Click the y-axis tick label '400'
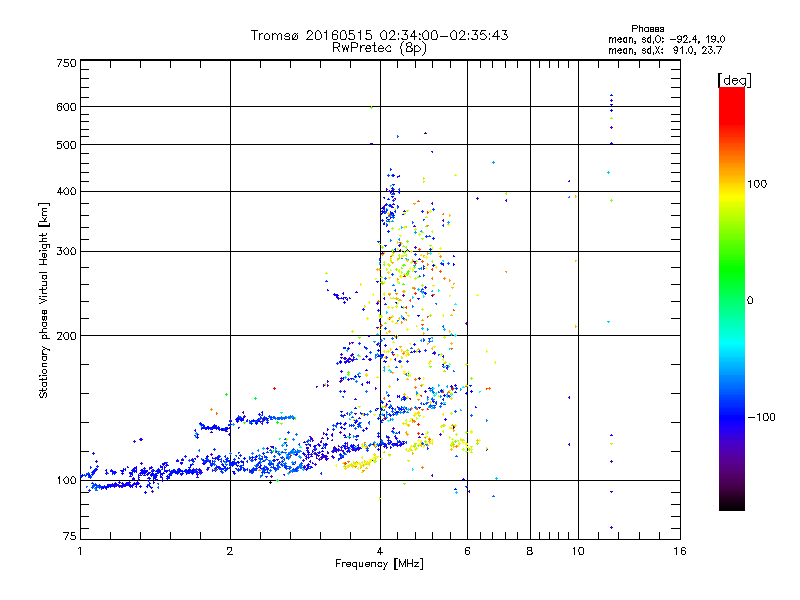 [66, 191]
